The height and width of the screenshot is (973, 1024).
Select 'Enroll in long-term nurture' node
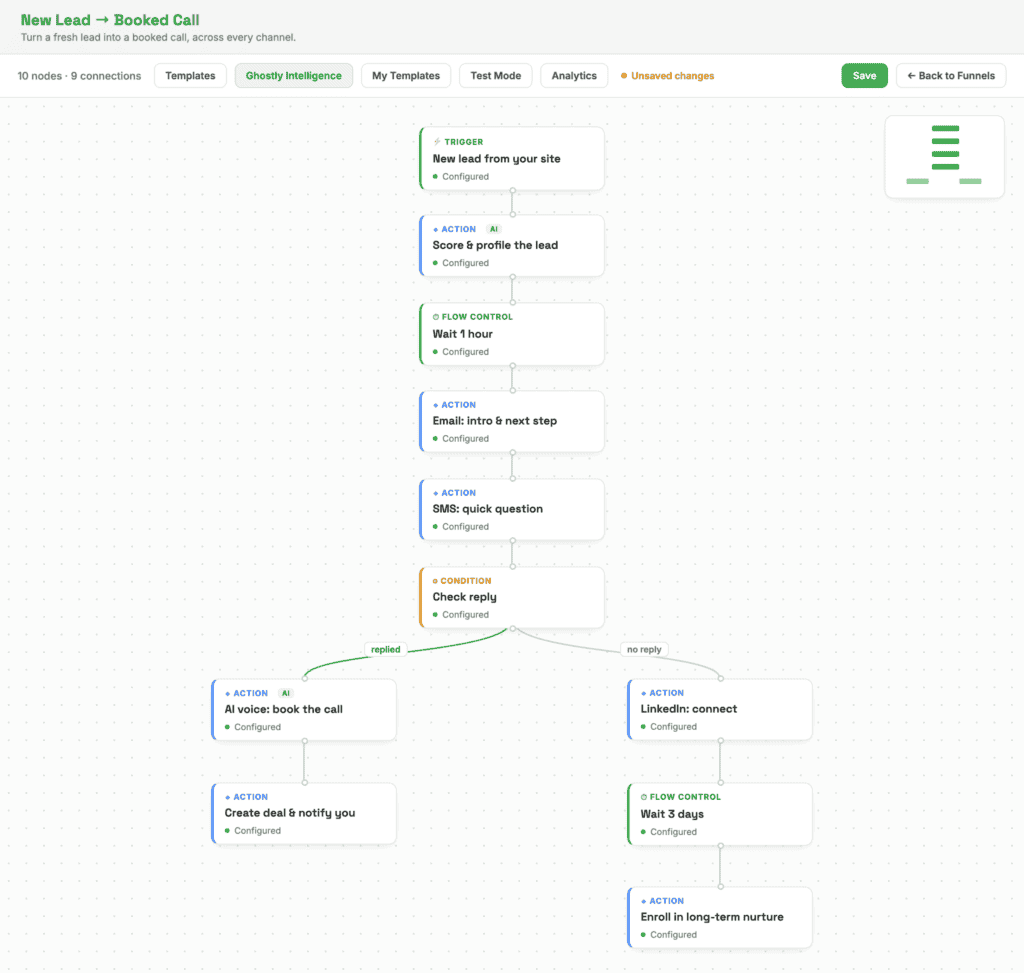click(720, 917)
